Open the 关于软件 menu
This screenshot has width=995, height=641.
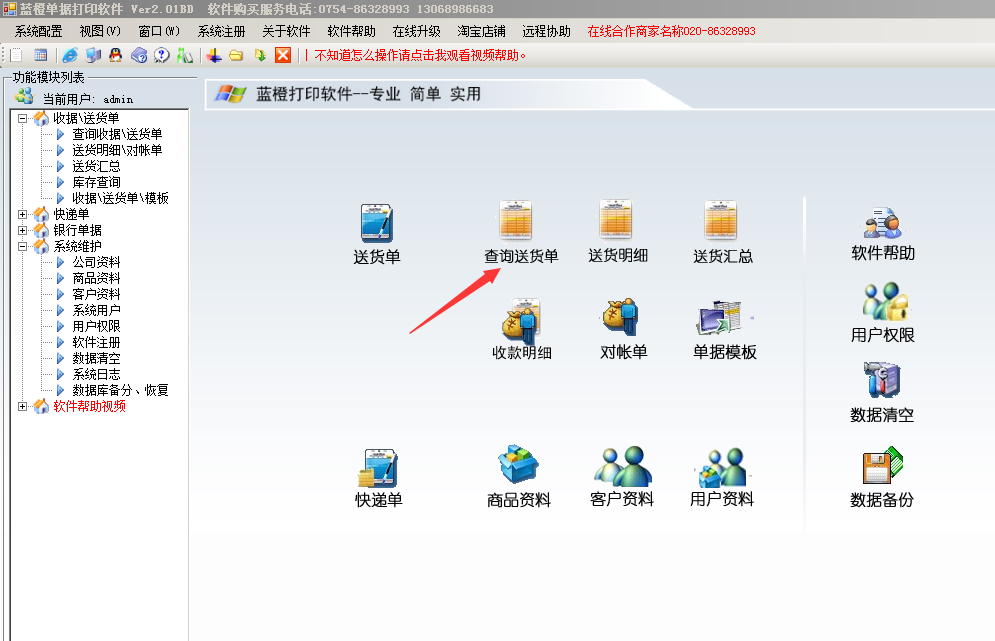click(x=286, y=31)
